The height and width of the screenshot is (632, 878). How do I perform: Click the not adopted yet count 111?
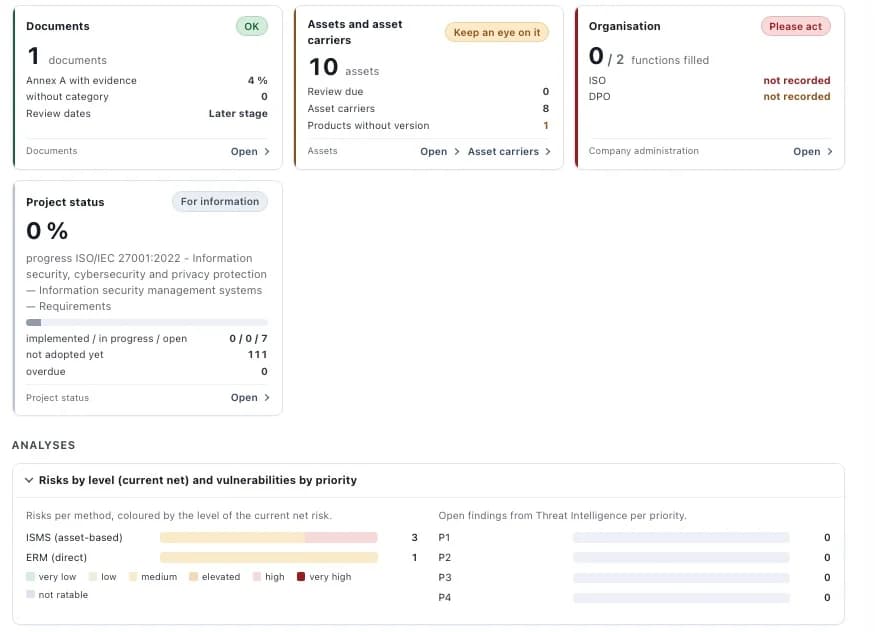tap(258, 355)
